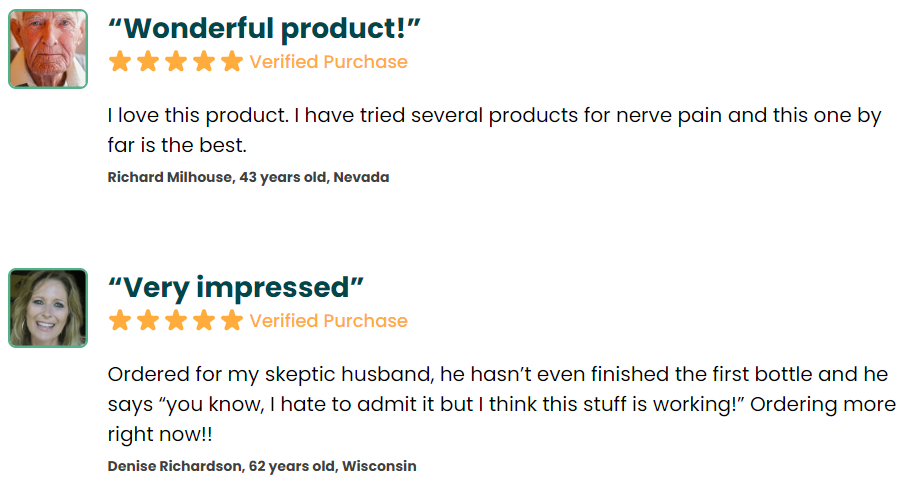Click reviewer name Denise Richardson, 62 years old
Viewport: 899px width, 479px height.
tap(262, 466)
